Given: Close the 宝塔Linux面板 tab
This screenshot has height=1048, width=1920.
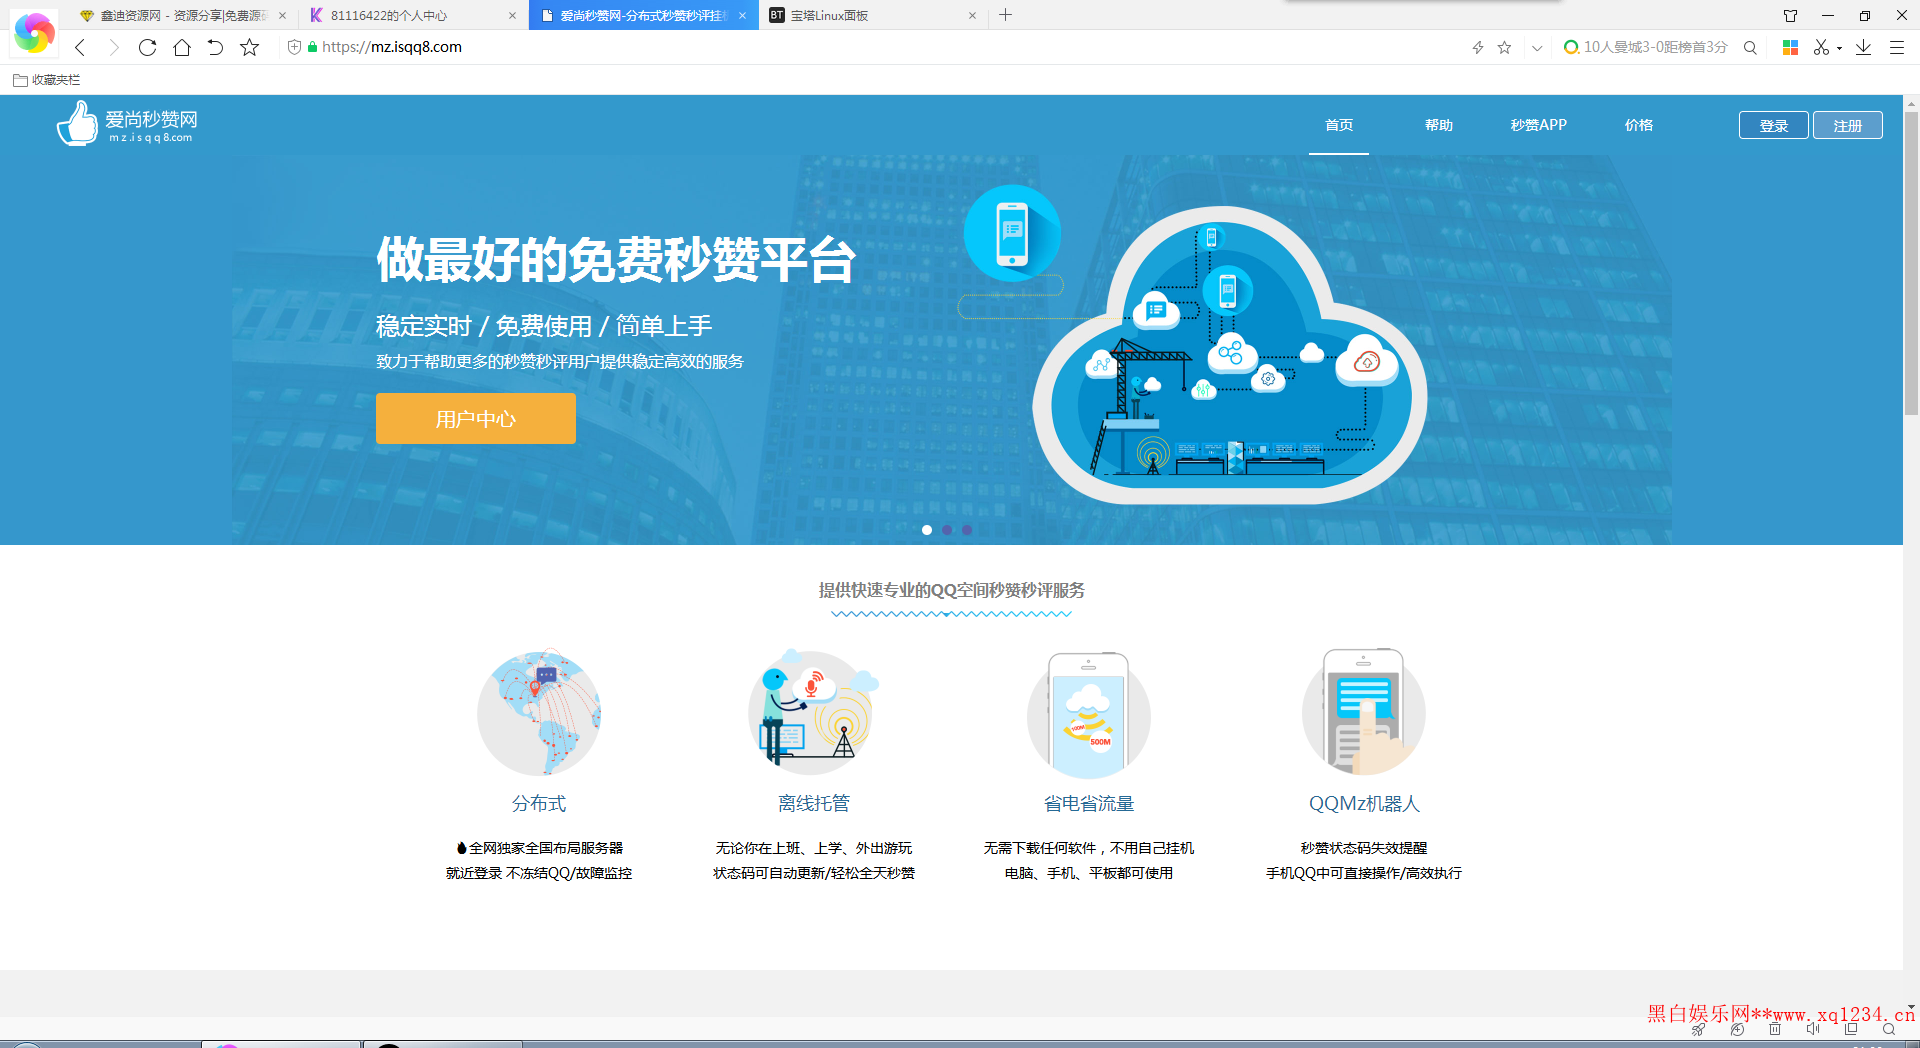Looking at the screenshot, I should point(972,15).
